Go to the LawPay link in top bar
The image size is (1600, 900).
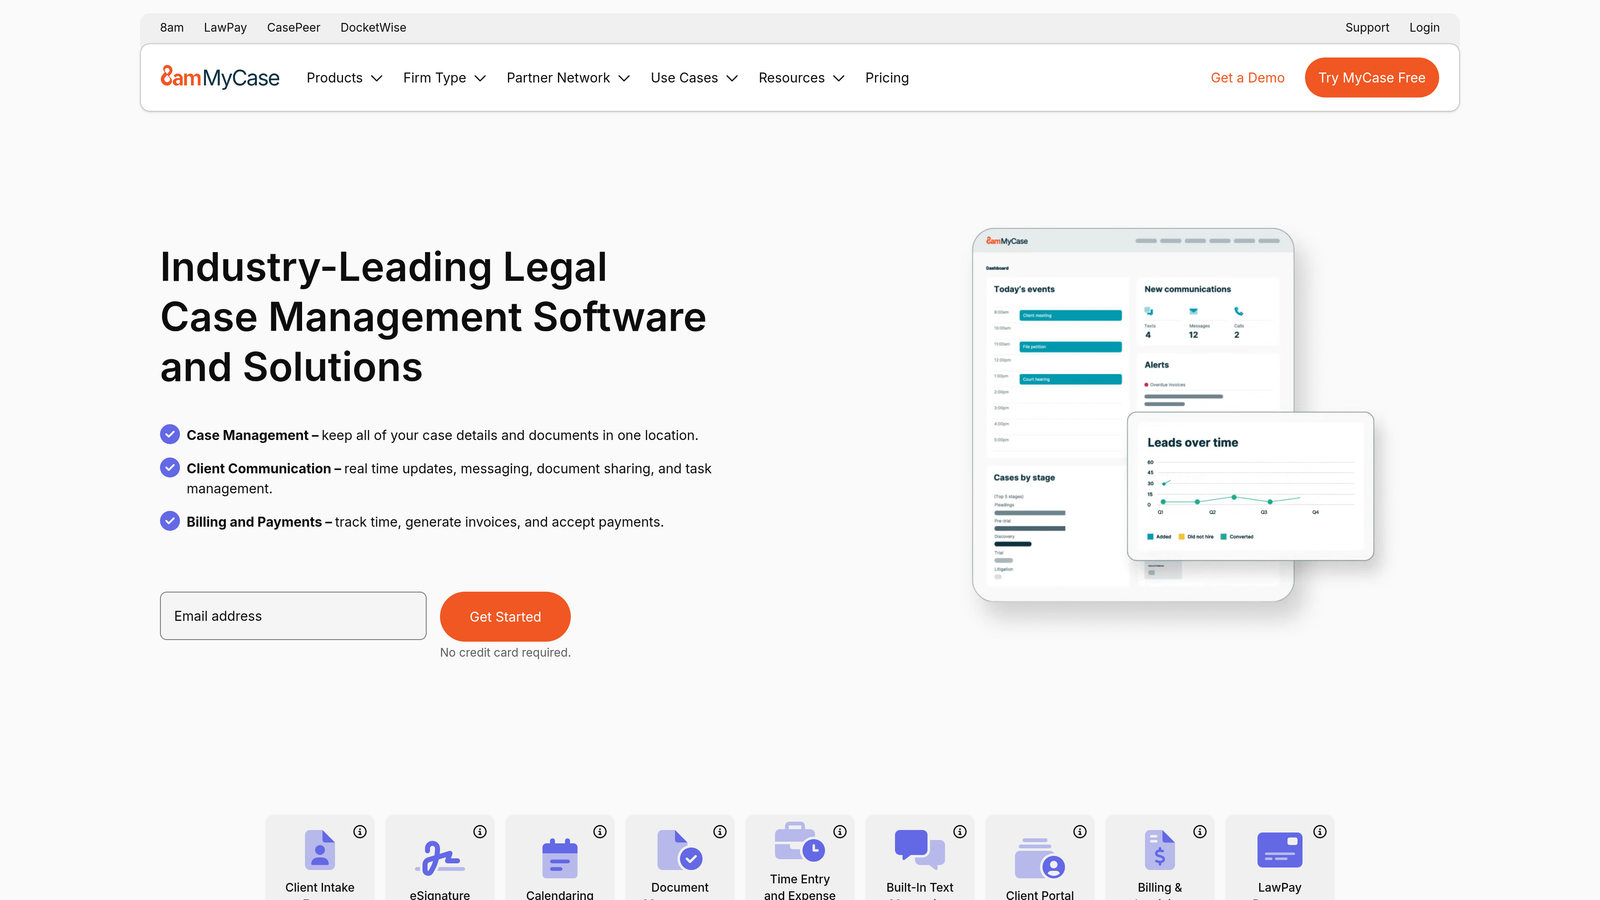pyautogui.click(x=225, y=28)
